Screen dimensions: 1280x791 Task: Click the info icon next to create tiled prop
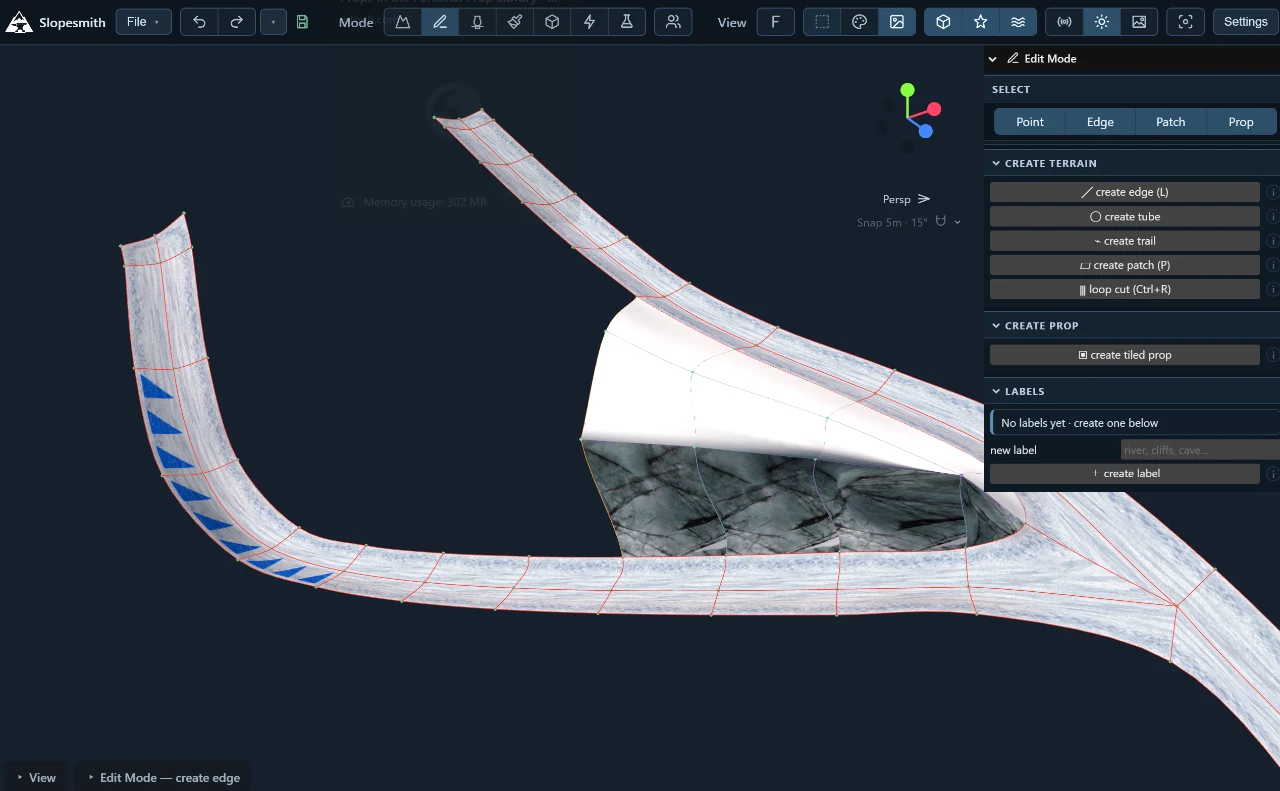1273,355
